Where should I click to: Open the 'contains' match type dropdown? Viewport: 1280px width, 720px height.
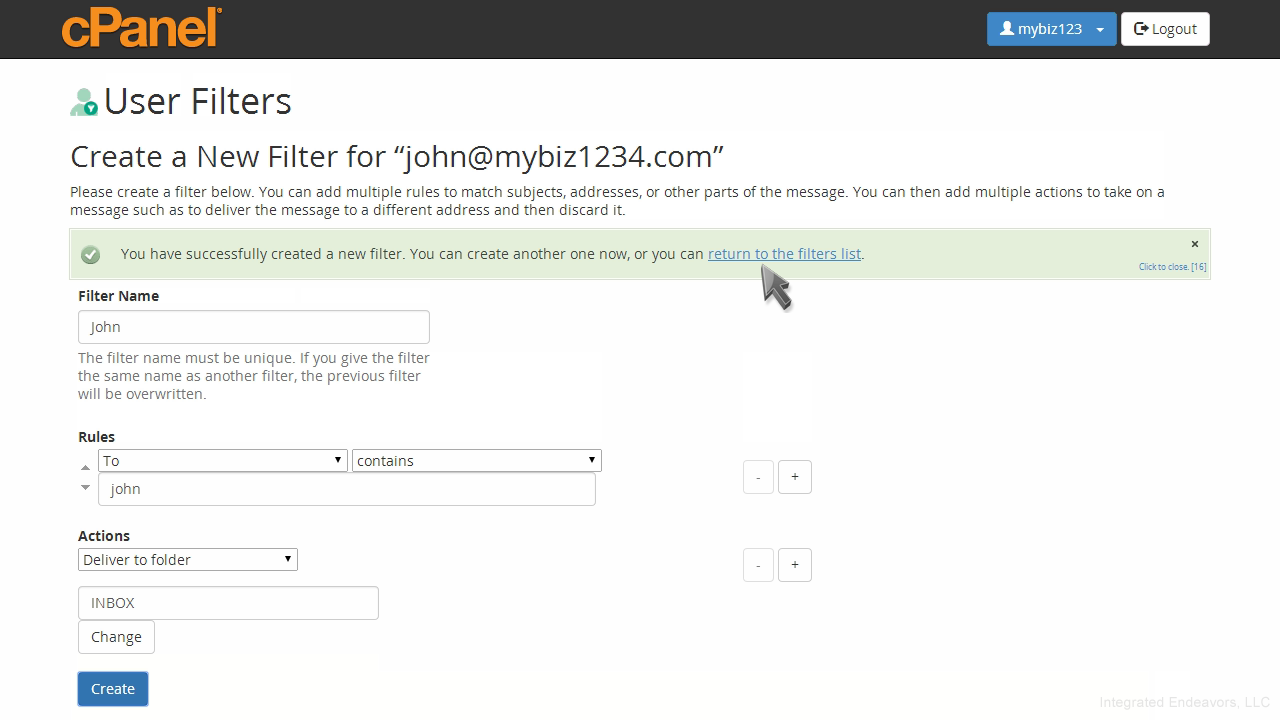[476, 461]
